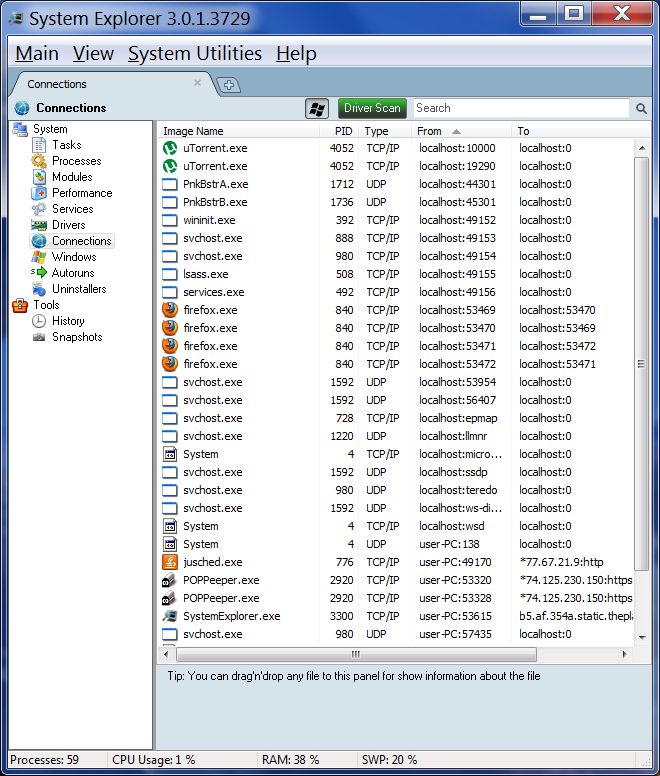
Task: Click System icon on localhost:wsd row
Action: [170, 526]
